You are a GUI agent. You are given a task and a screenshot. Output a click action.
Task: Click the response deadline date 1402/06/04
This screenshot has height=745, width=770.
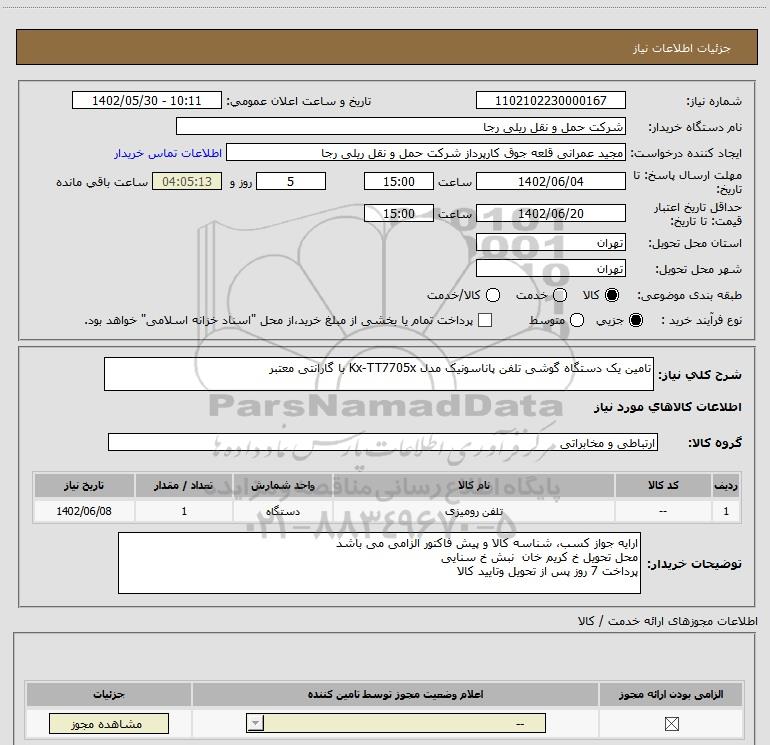pyautogui.click(x=550, y=181)
